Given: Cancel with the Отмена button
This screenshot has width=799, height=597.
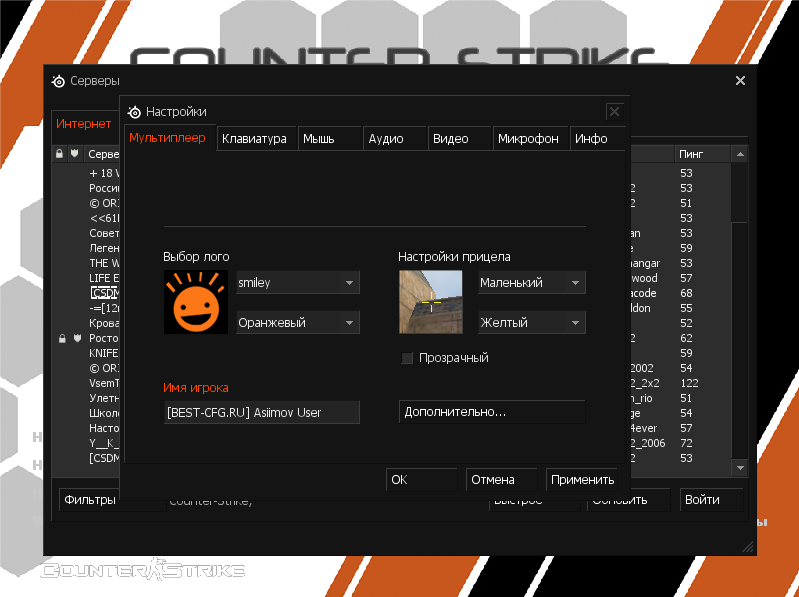Looking at the screenshot, I should coord(501,479).
